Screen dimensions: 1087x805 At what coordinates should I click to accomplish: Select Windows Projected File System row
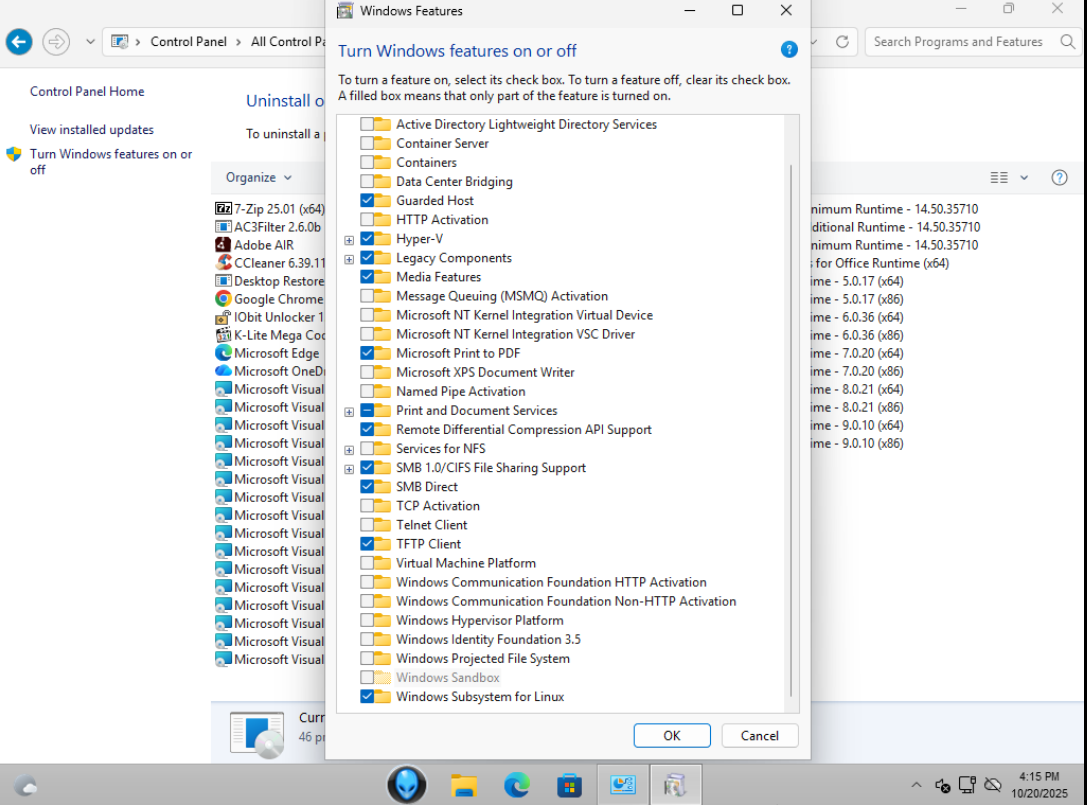(x=482, y=659)
